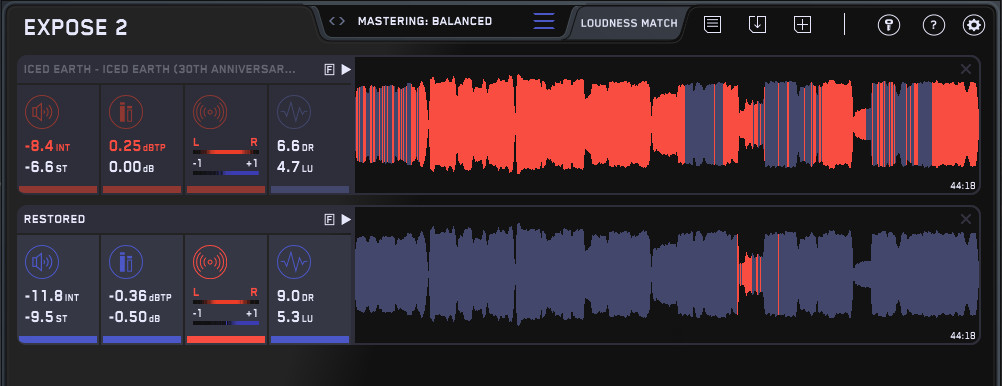Click the red bar under Iced Earth loudness panel

point(58,190)
